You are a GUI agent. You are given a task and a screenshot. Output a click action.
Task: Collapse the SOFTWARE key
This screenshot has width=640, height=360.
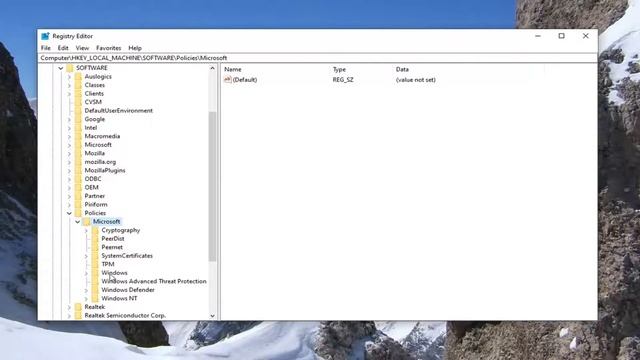(x=61, y=68)
